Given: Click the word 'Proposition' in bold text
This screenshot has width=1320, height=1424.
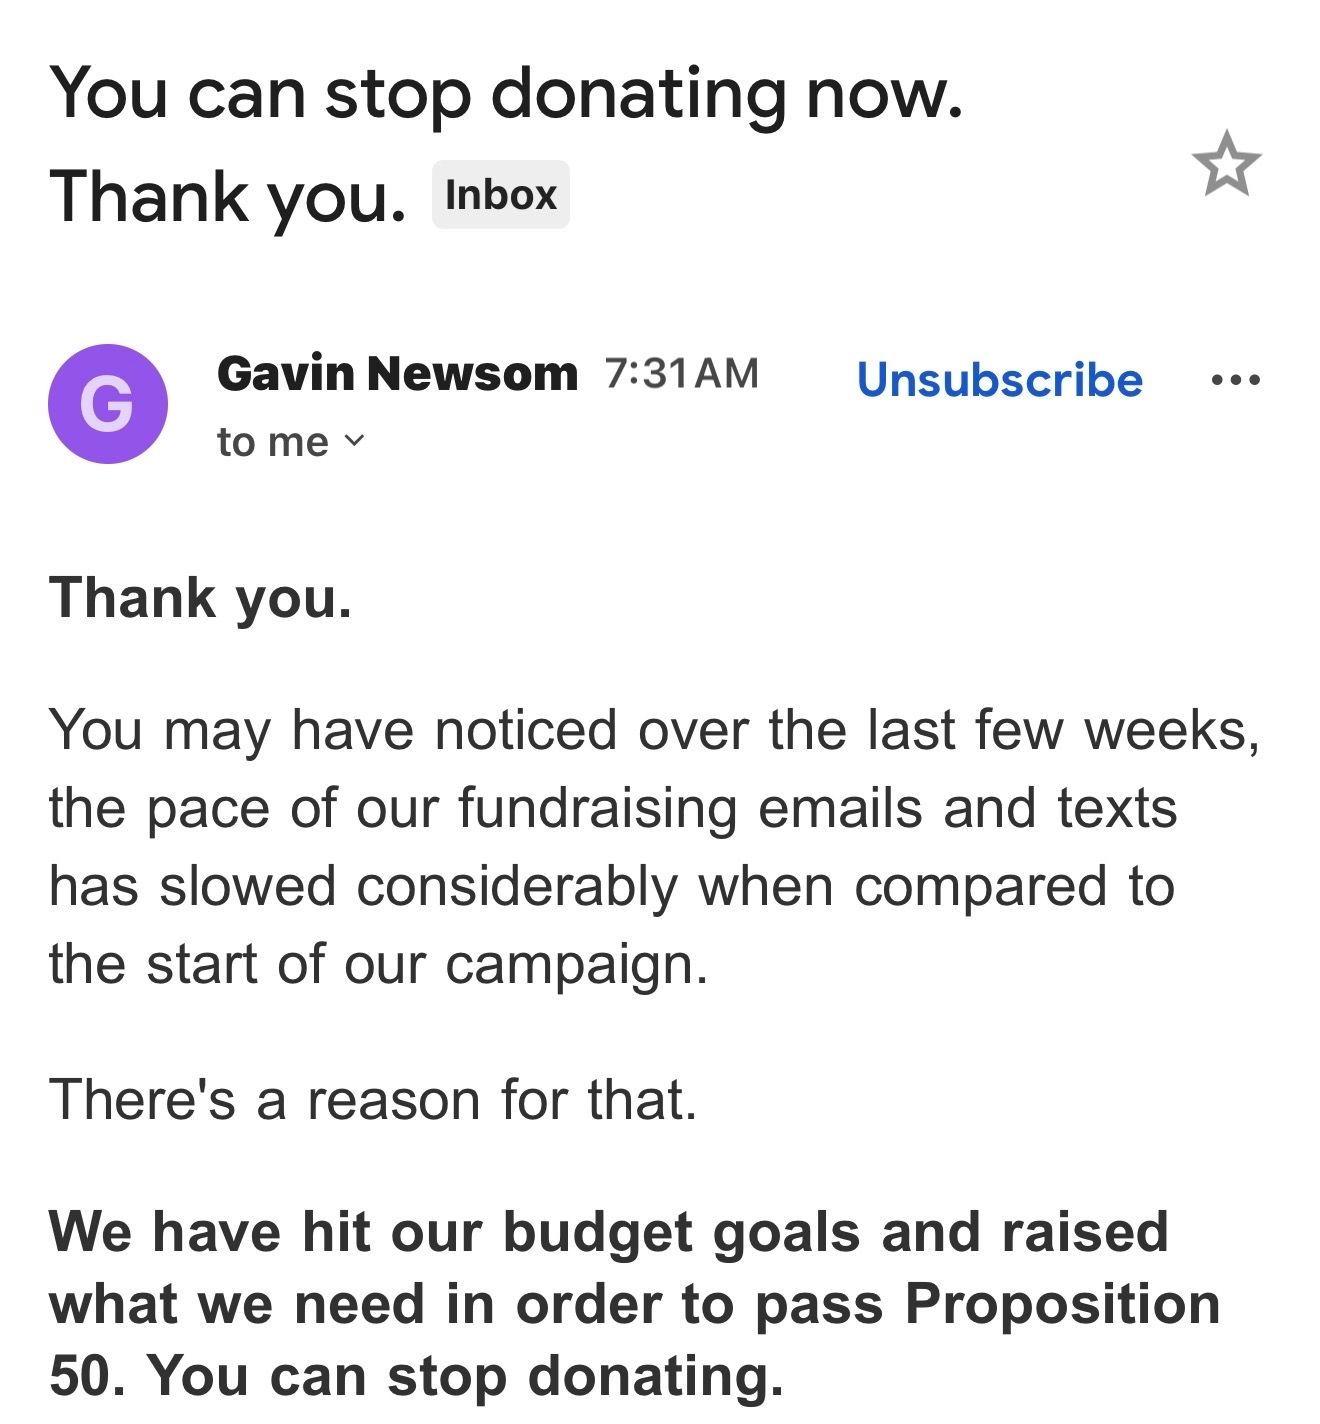Looking at the screenshot, I should pyautogui.click(x=1063, y=1304).
